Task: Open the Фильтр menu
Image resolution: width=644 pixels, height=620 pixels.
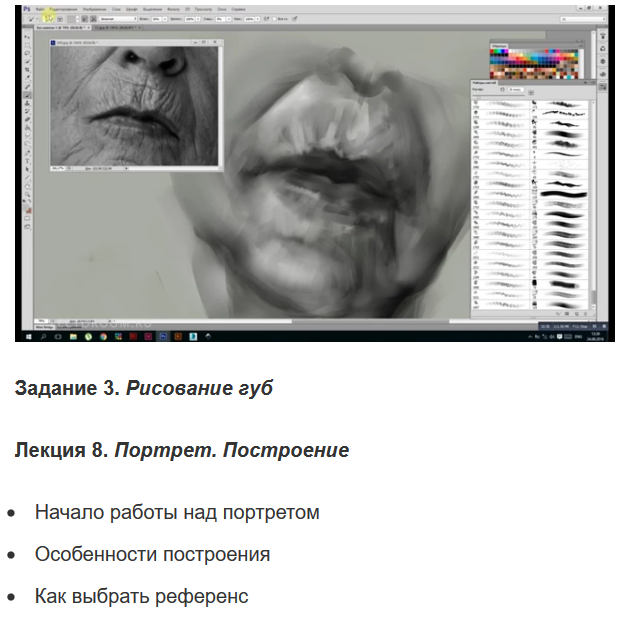Action: pos(174,9)
